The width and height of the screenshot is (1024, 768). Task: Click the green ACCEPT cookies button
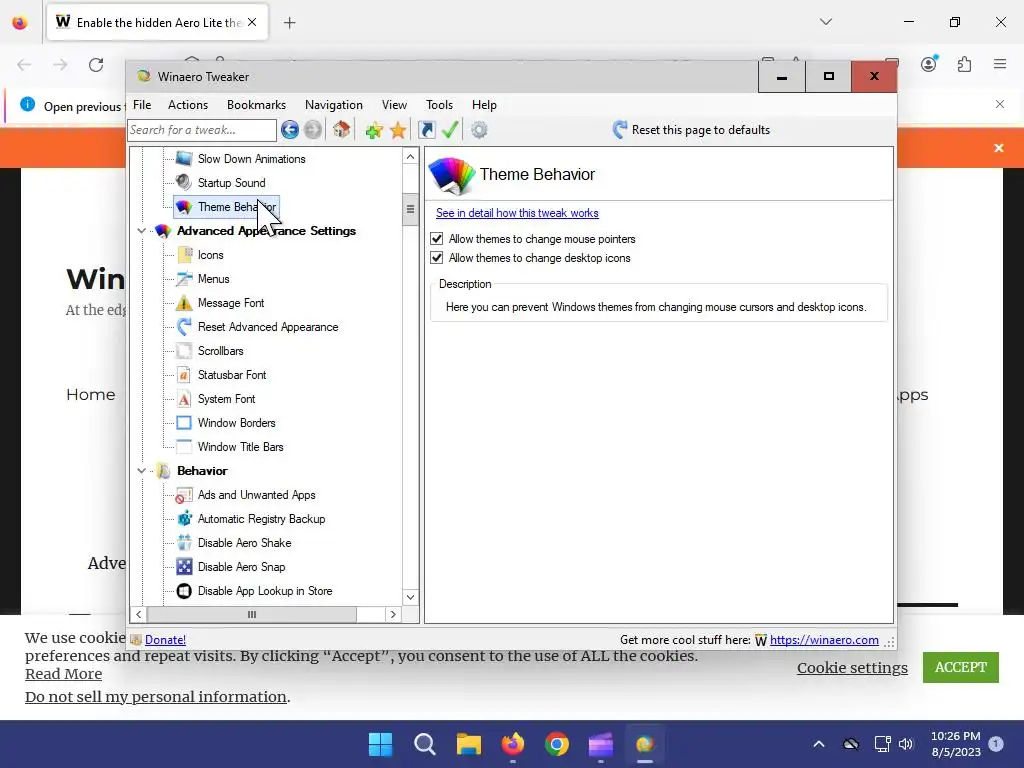[x=961, y=667]
